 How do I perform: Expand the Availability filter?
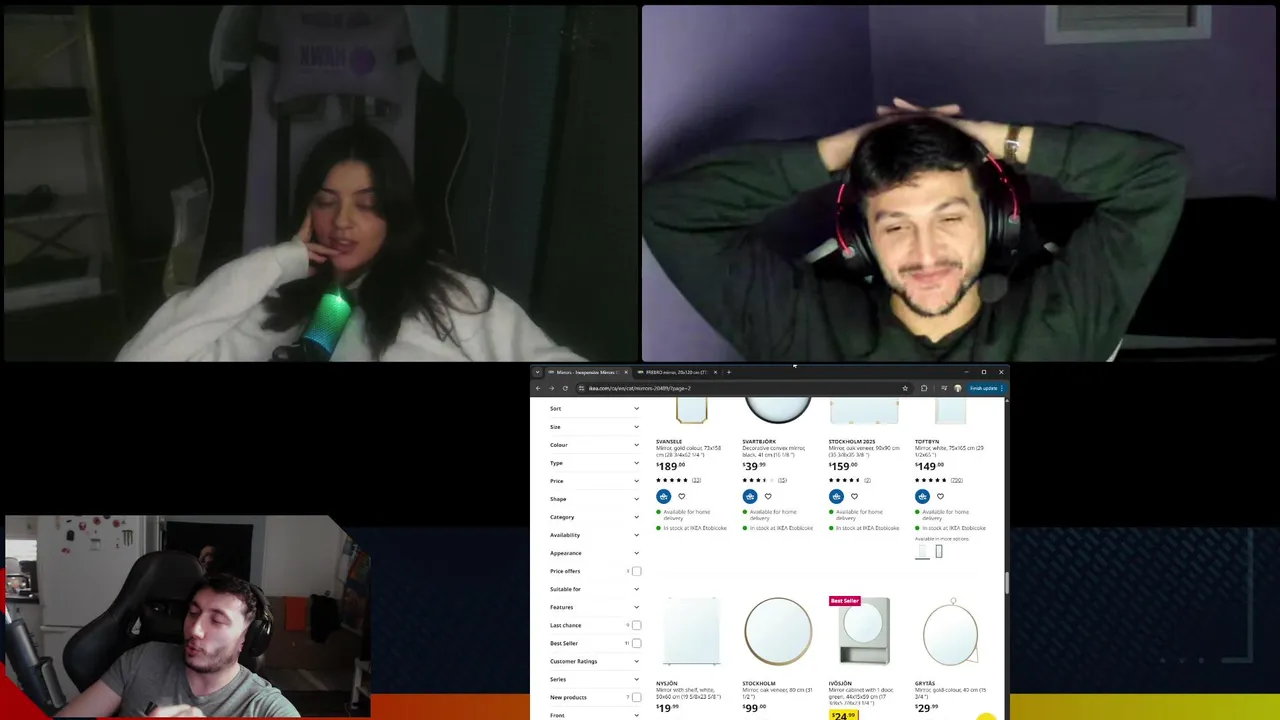tap(594, 535)
